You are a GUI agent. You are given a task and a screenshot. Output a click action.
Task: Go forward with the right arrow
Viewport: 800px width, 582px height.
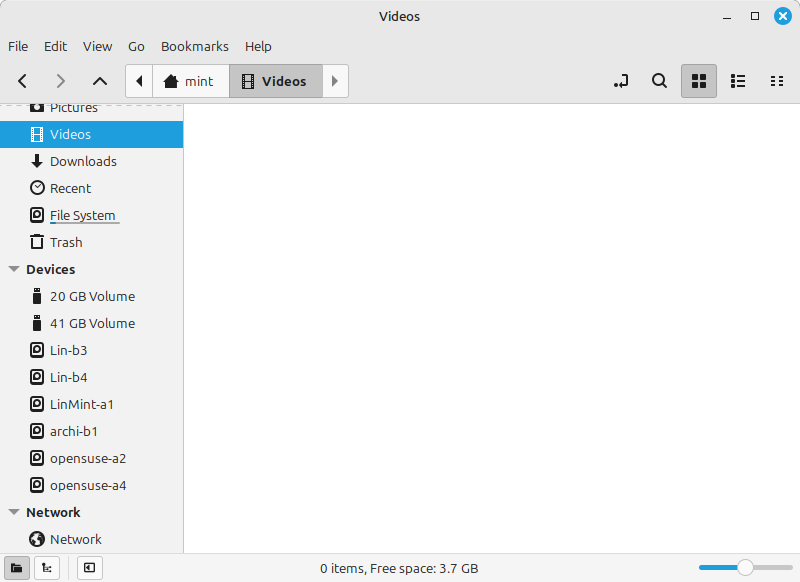click(61, 81)
